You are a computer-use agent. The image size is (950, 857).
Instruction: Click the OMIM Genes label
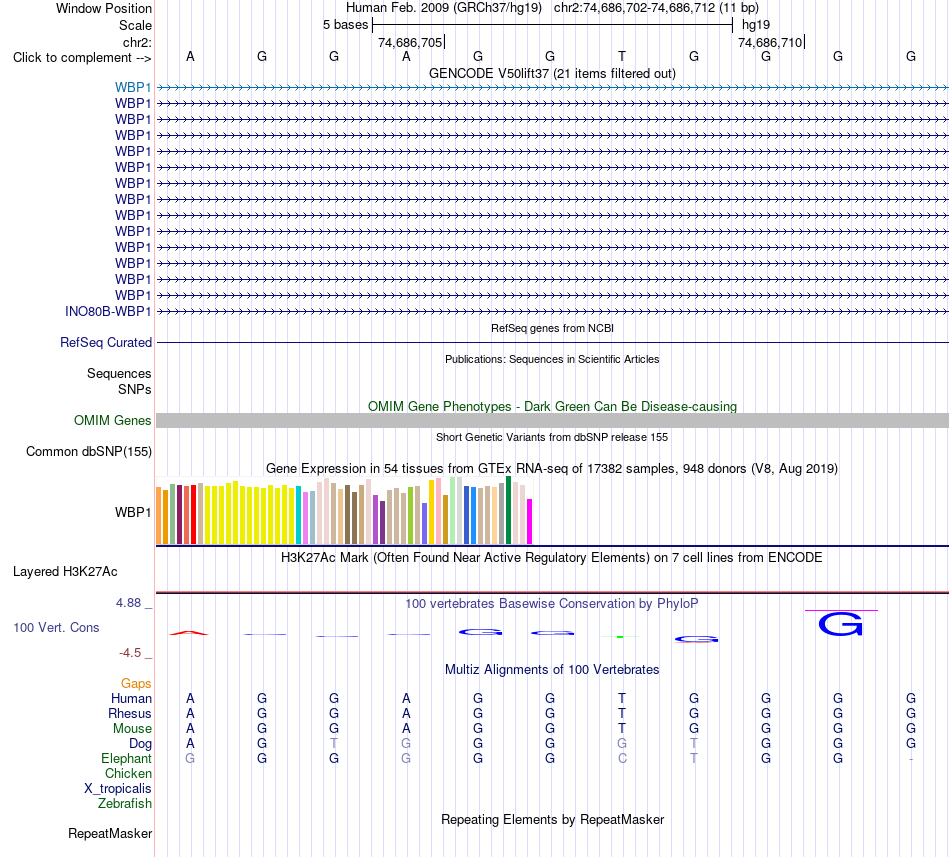click(x=112, y=420)
